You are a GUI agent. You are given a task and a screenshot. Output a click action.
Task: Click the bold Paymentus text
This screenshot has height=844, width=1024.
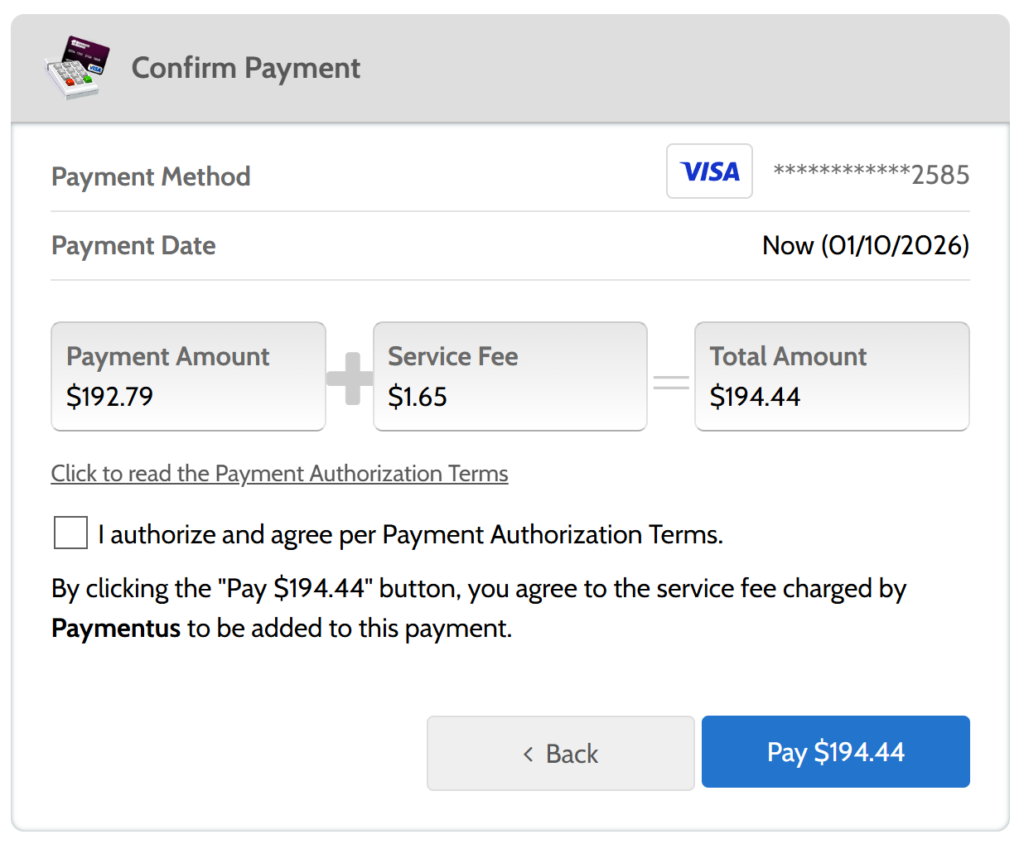click(x=116, y=630)
